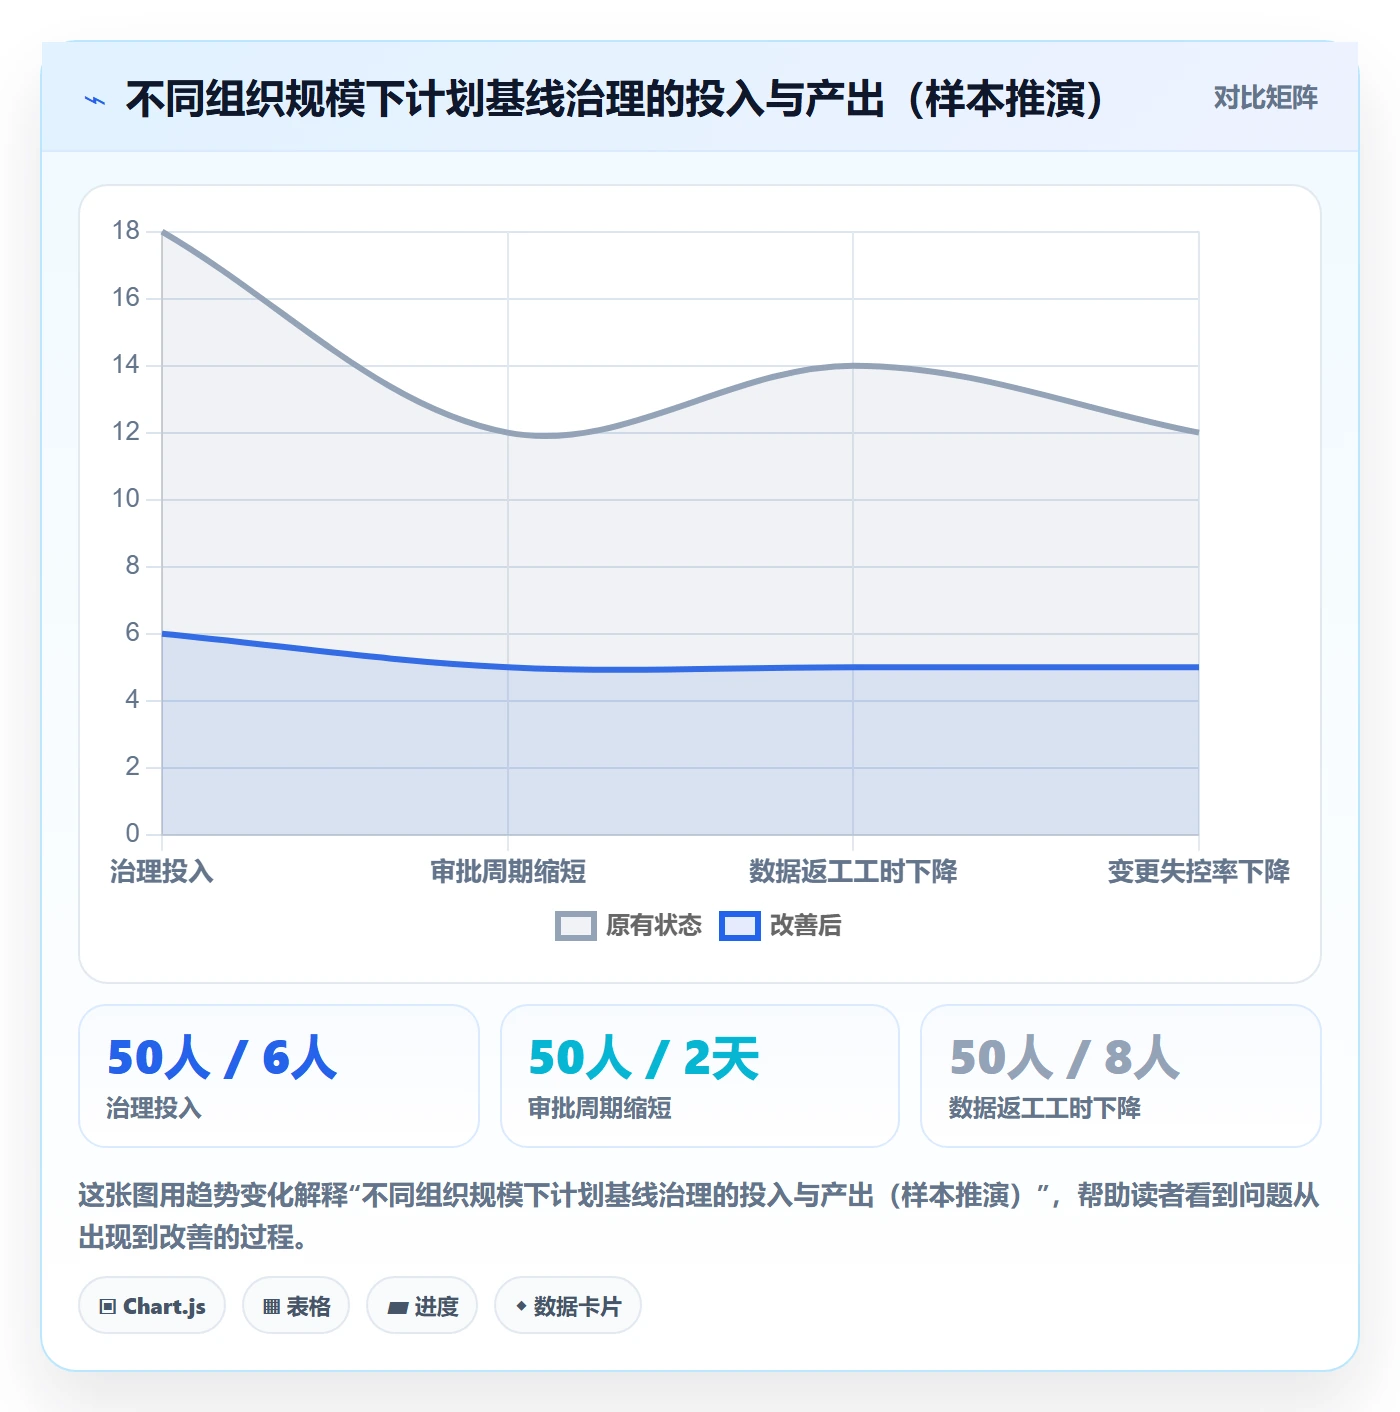Click the 变更失控率下降 x-axis label

tap(1198, 871)
